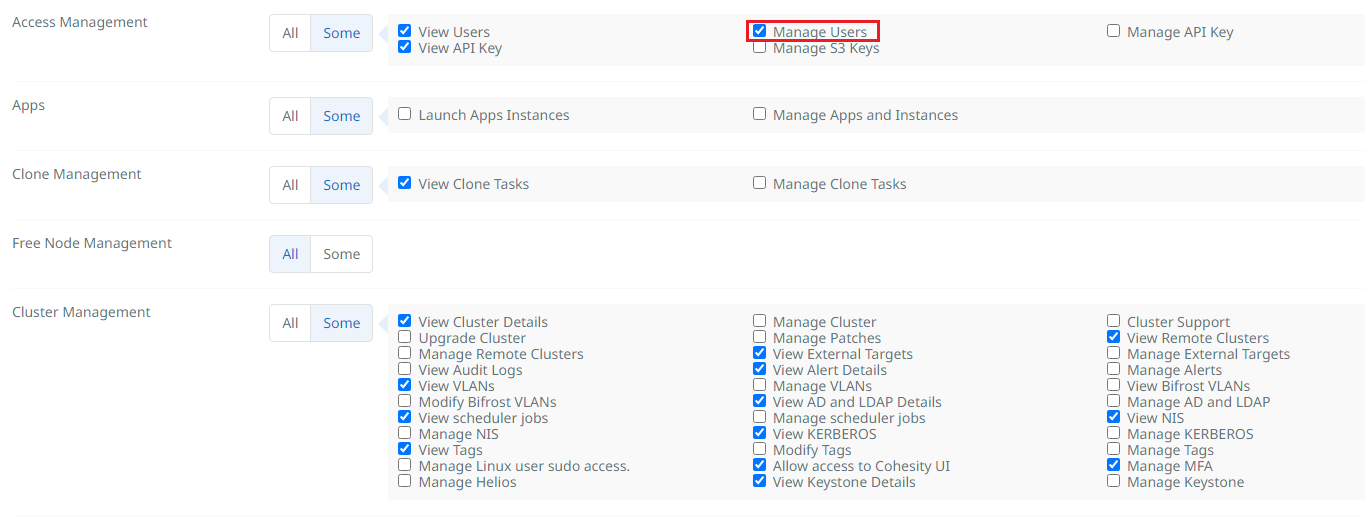Image resolution: width=1365 pixels, height=517 pixels.
Task: Enable the View Bifrost VLANs checkbox
Action: [1113, 385]
